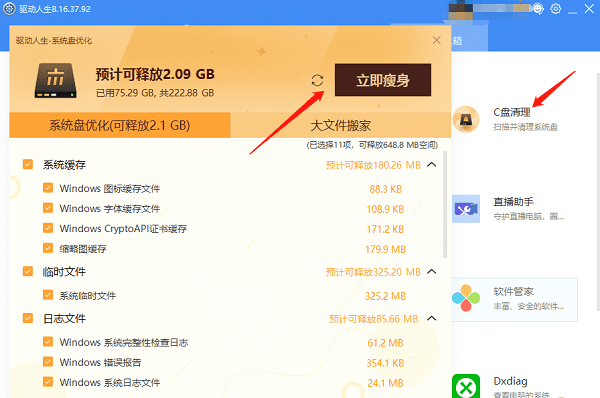Toggle the 系统缓存 checkbox
The width and height of the screenshot is (600, 398).
coord(28,164)
